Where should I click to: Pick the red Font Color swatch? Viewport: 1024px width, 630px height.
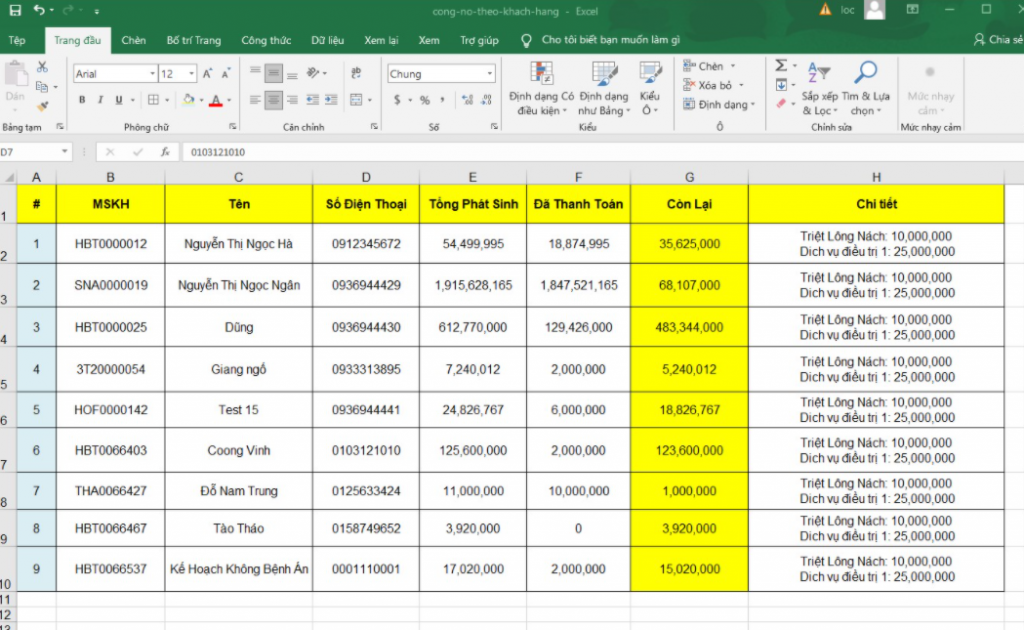point(216,101)
